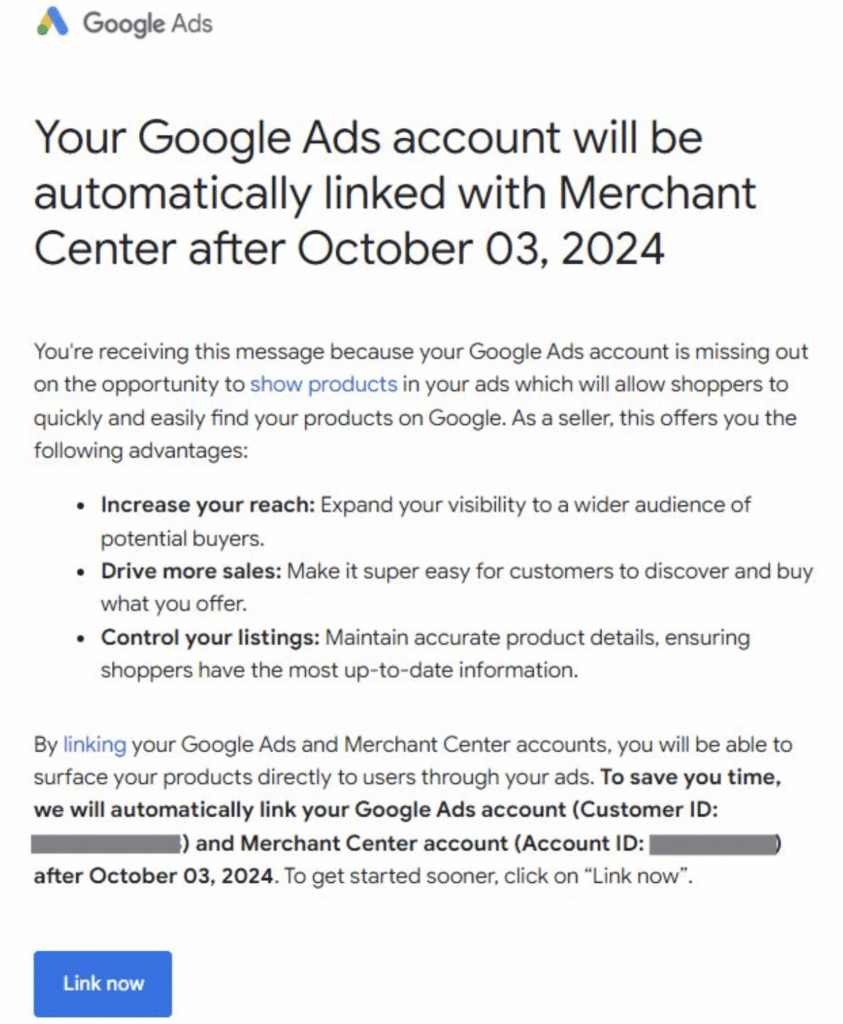
Task: Click "October 03, 2024" in the headline
Action: 481,249
